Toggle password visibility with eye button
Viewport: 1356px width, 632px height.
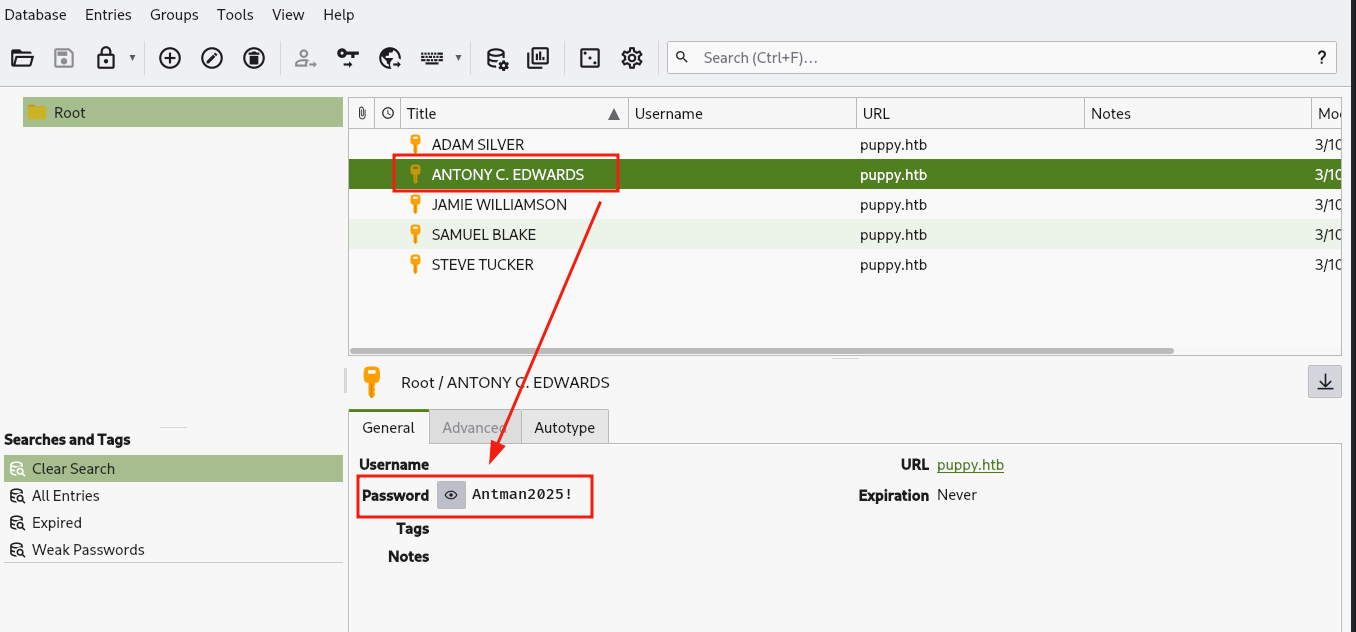tap(451, 495)
